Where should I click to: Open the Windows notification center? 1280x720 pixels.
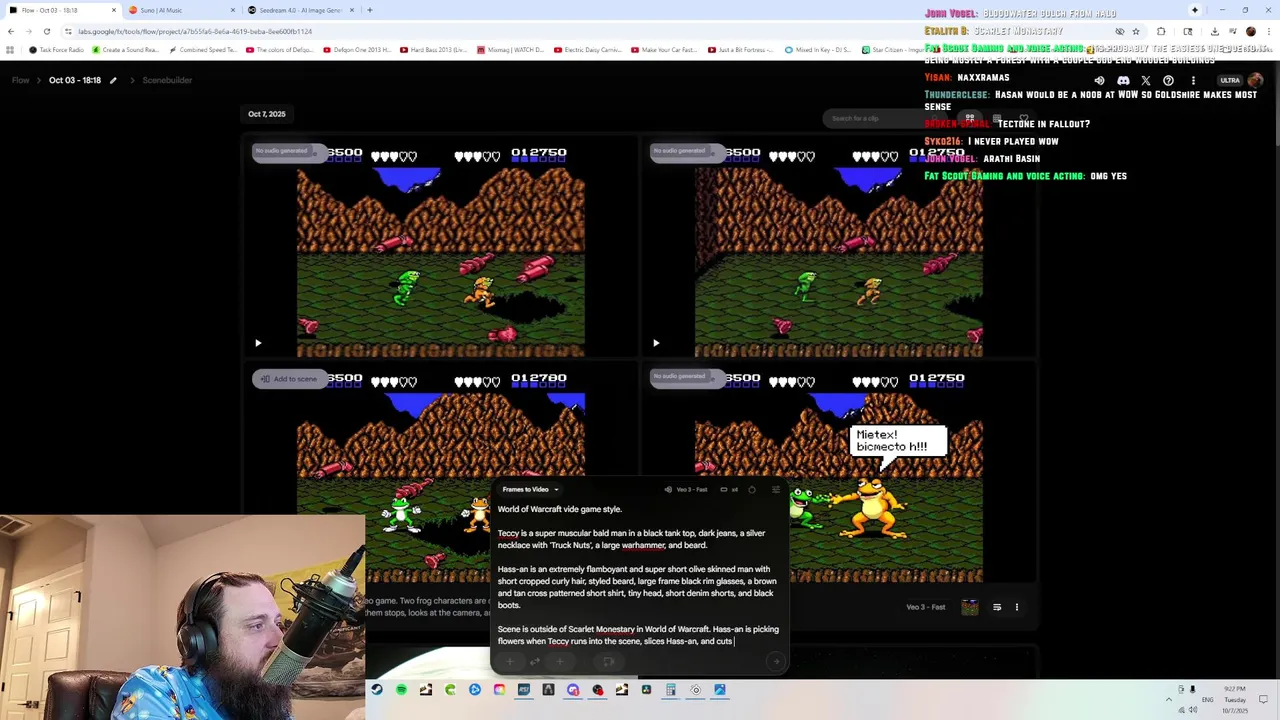coord(1261,699)
